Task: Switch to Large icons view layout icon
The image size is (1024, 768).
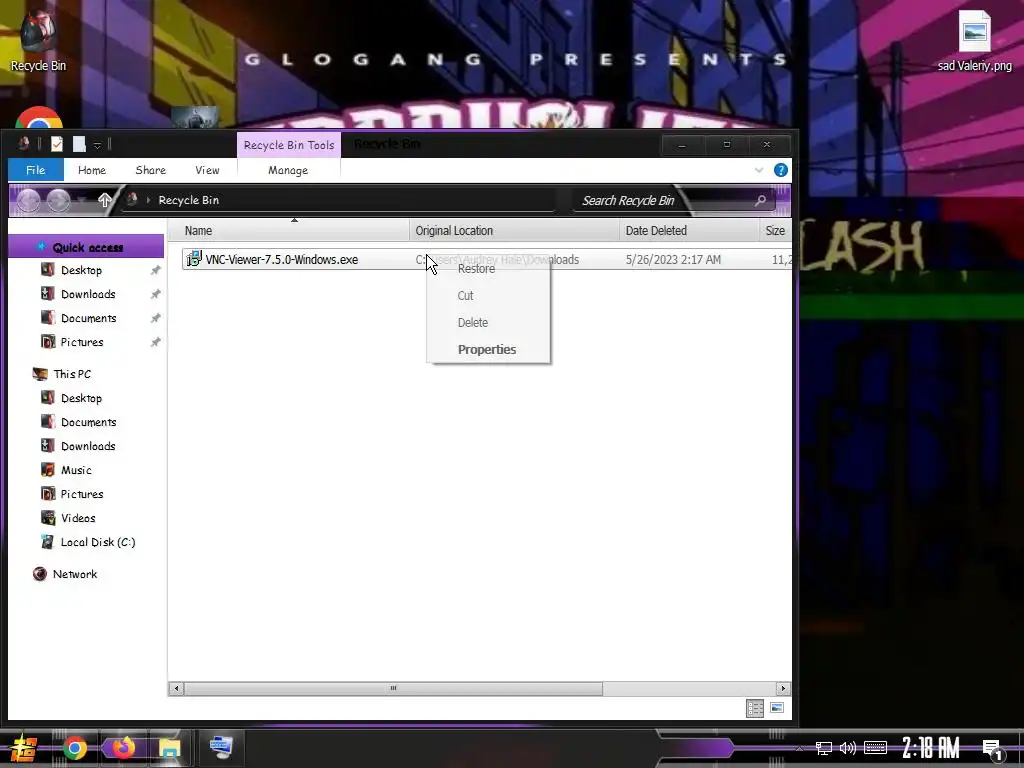Action: 777,708
